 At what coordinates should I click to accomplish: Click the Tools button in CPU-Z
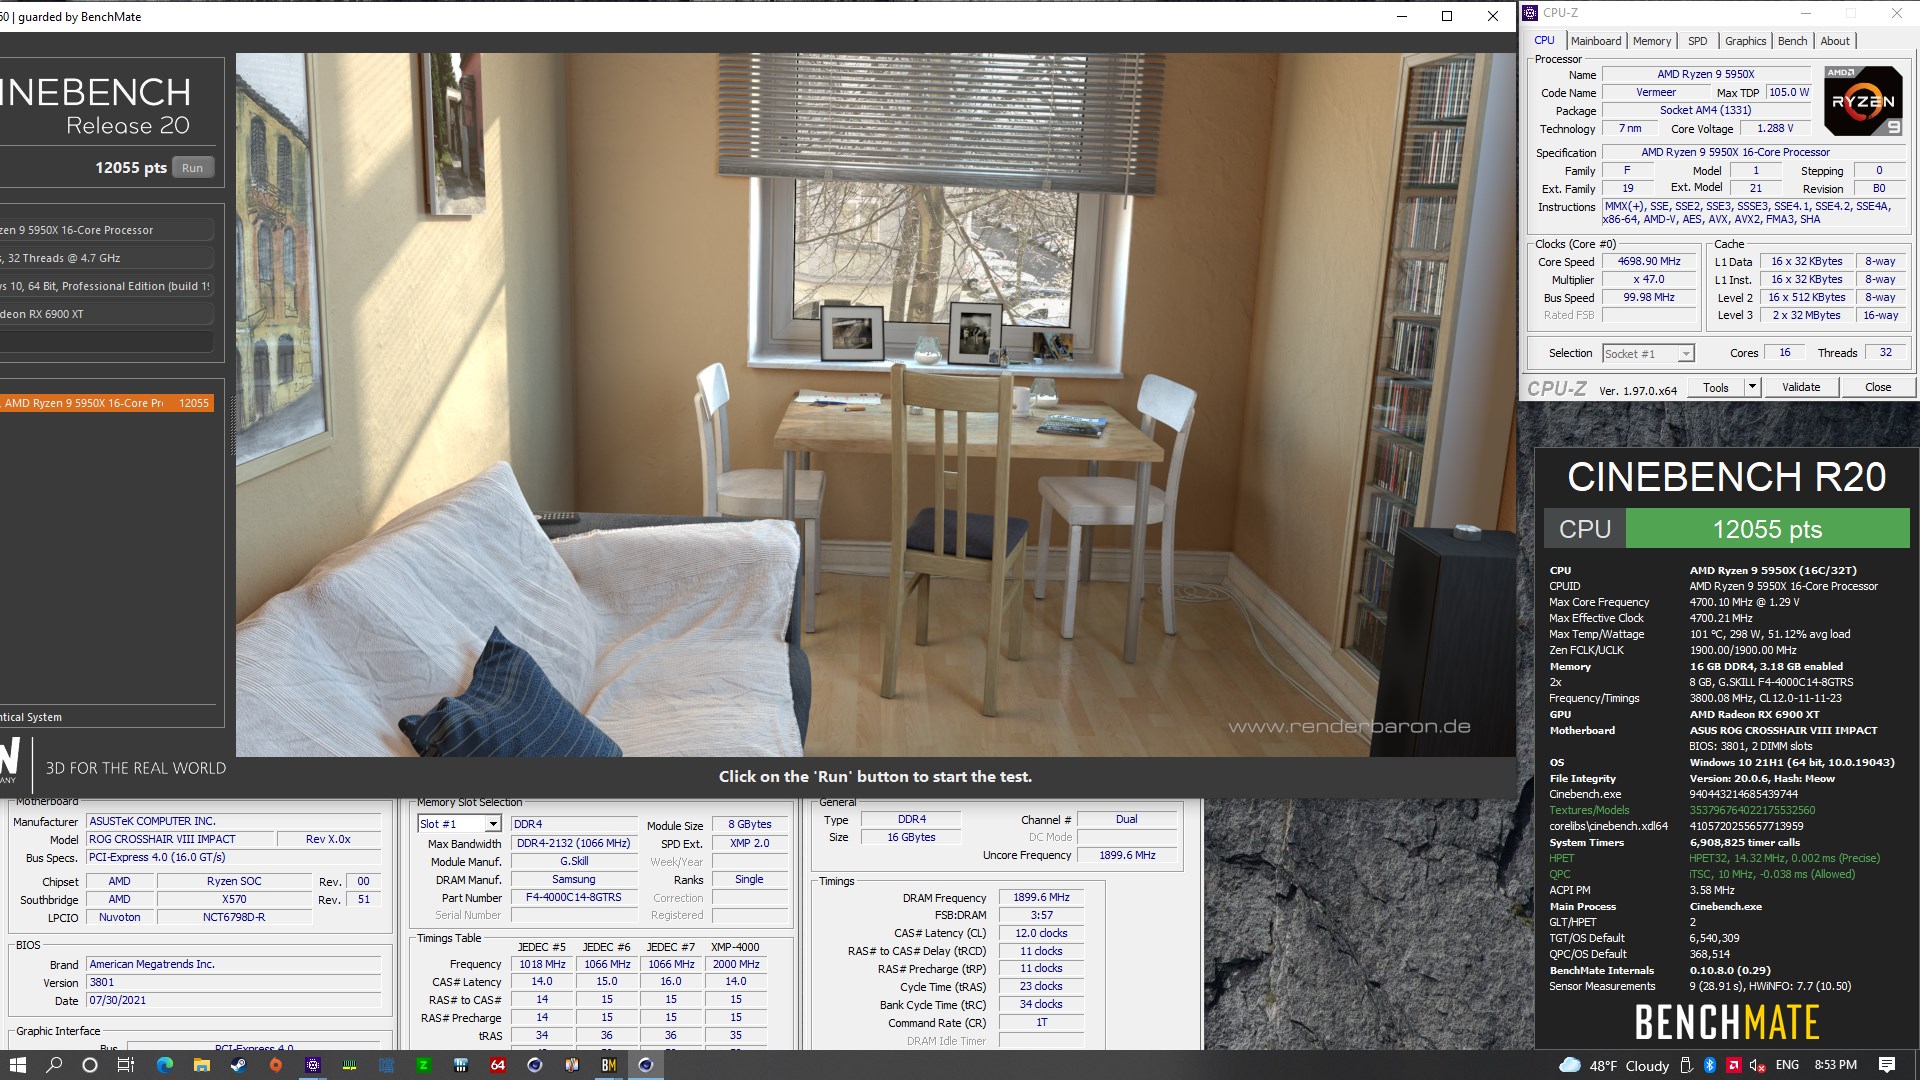(x=1716, y=388)
